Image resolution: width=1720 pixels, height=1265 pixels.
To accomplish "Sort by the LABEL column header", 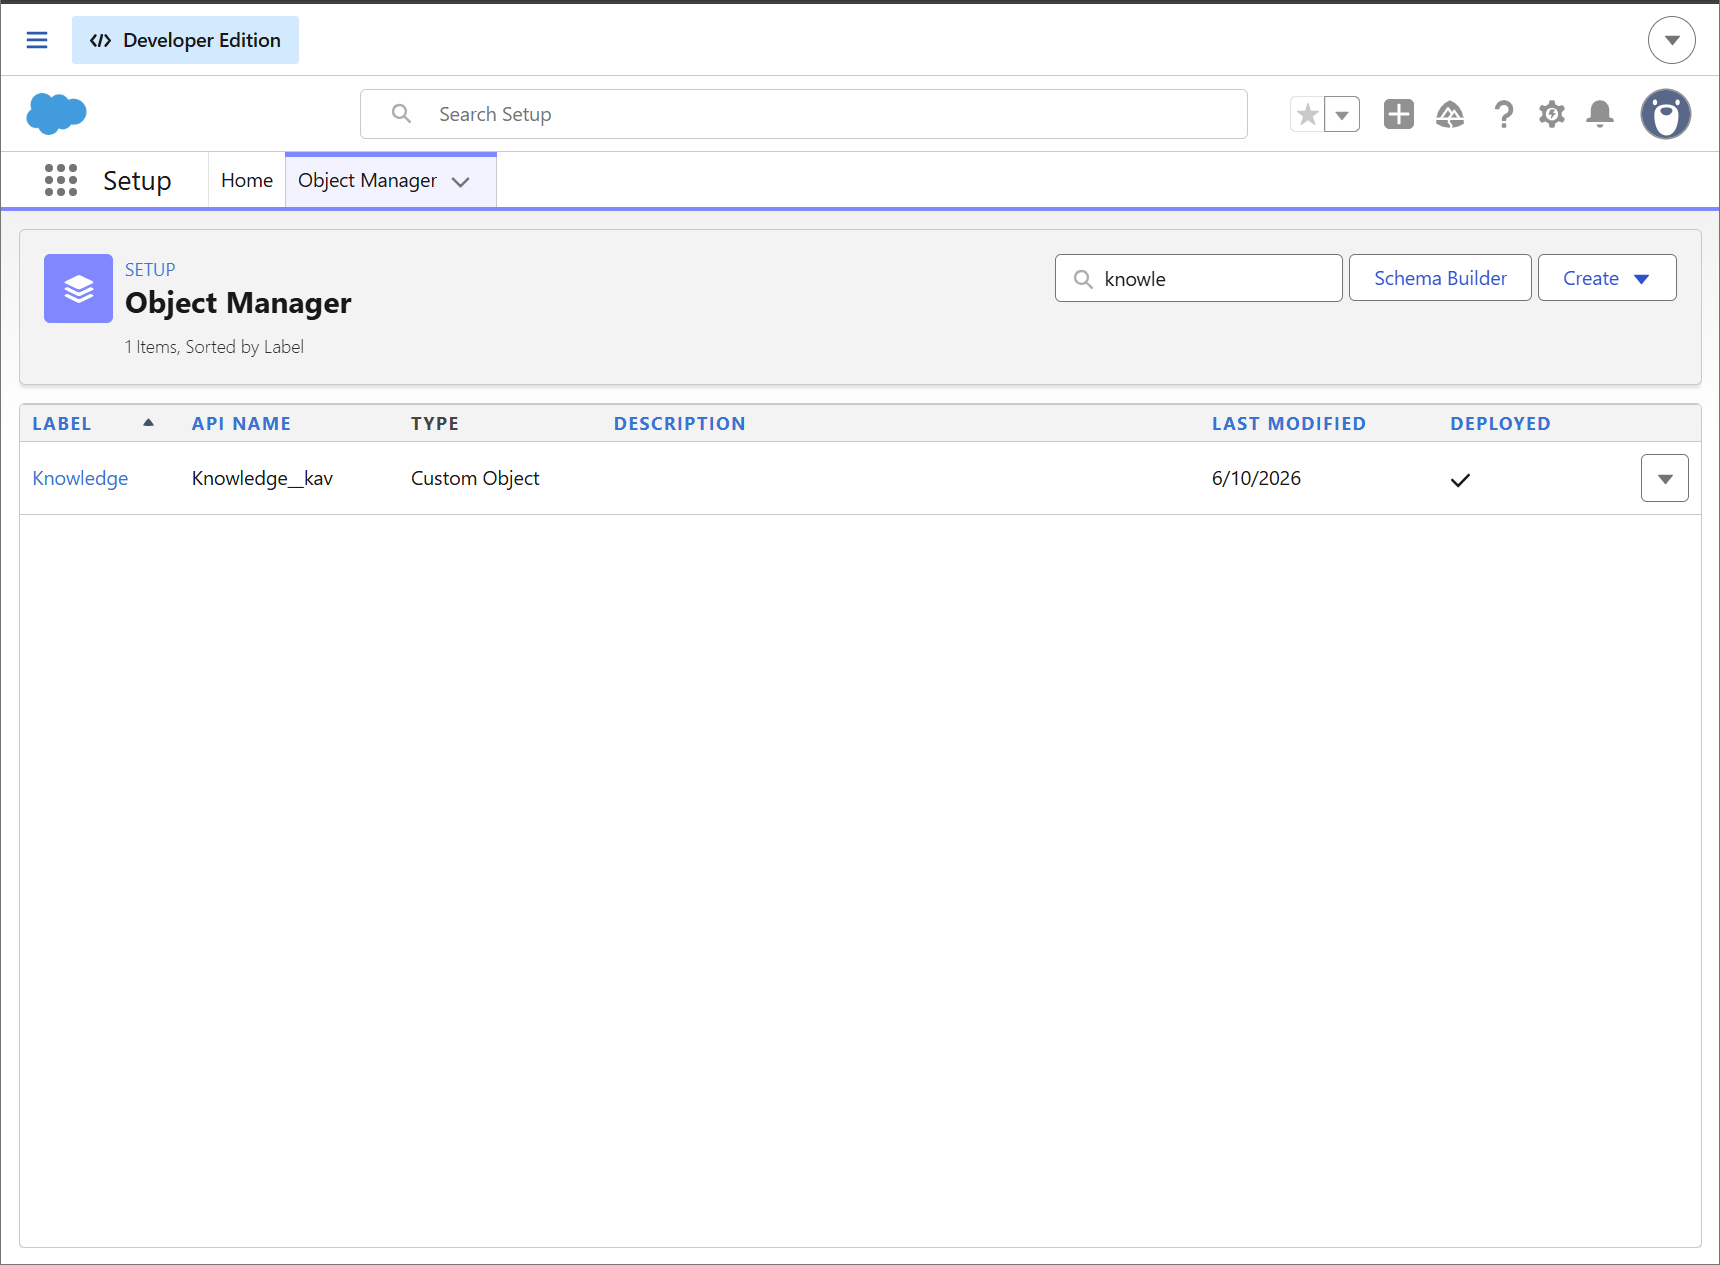I will click(x=62, y=423).
